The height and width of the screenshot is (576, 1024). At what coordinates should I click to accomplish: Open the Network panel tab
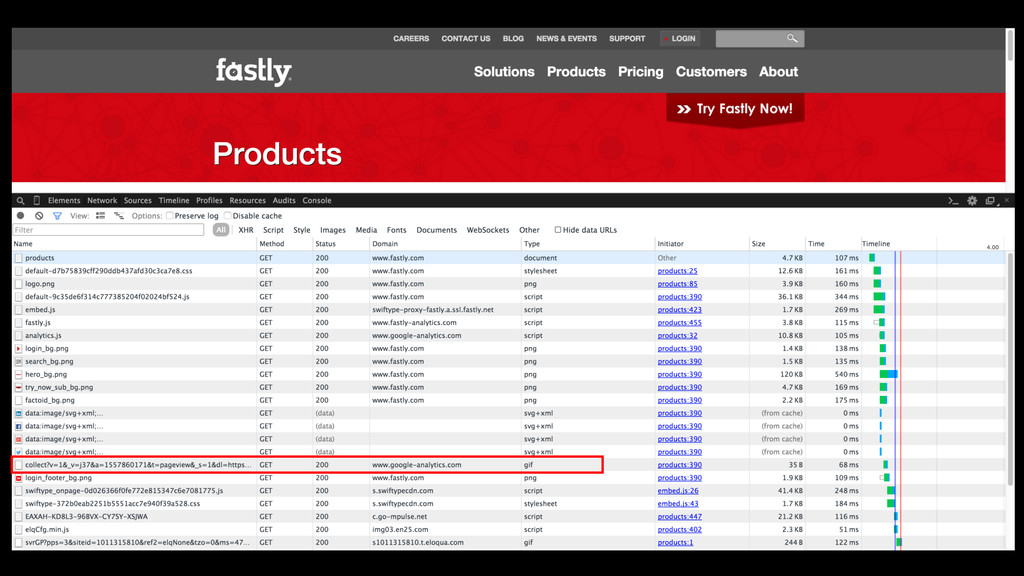(x=102, y=200)
